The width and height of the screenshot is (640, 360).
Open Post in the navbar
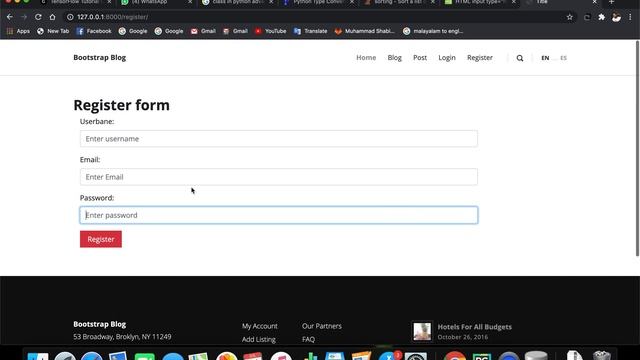coord(420,58)
